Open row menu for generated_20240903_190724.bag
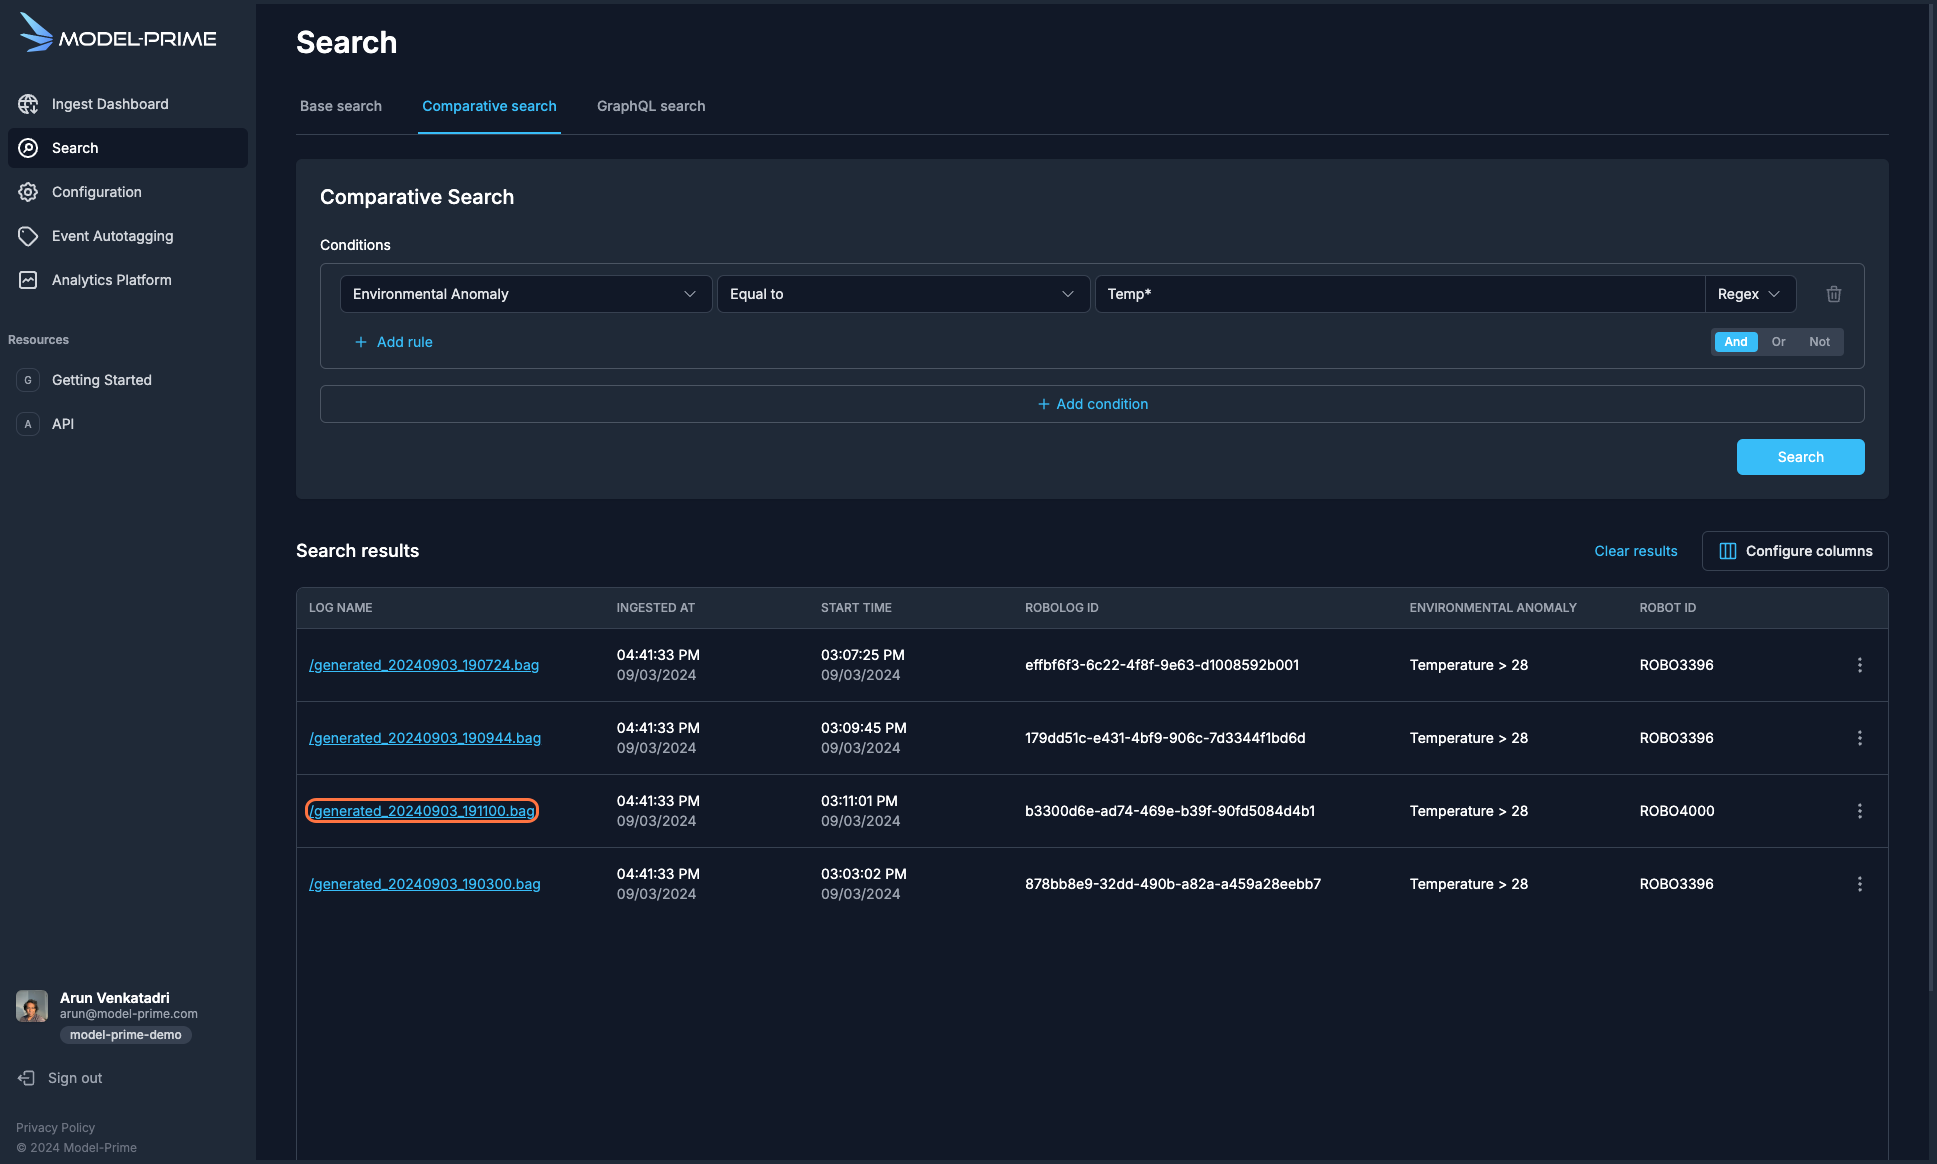This screenshot has width=1937, height=1164. 1860,665
